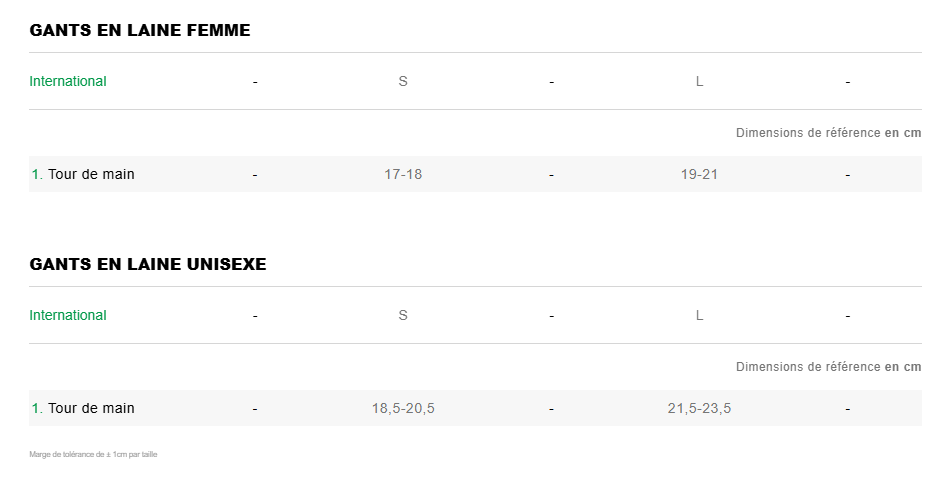The width and height of the screenshot is (949, 477).
Task: Click the 17-18 hand measurement value
Action: click(x=403, y=174)
